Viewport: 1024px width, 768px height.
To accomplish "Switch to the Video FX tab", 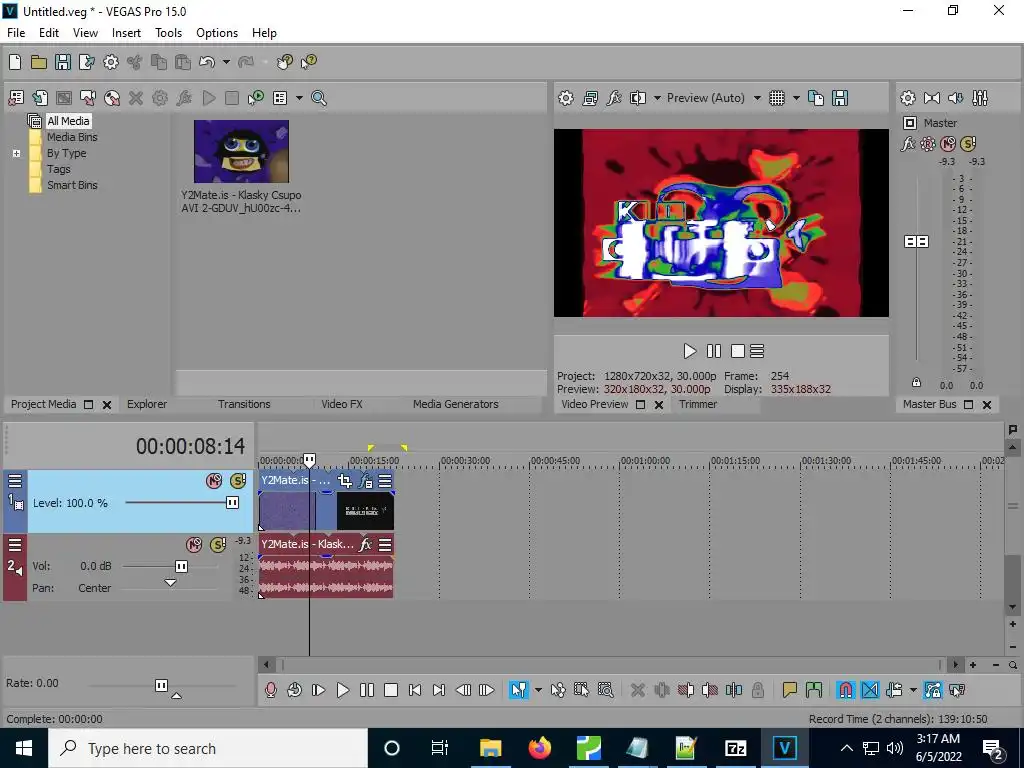I will pos(342,404).
